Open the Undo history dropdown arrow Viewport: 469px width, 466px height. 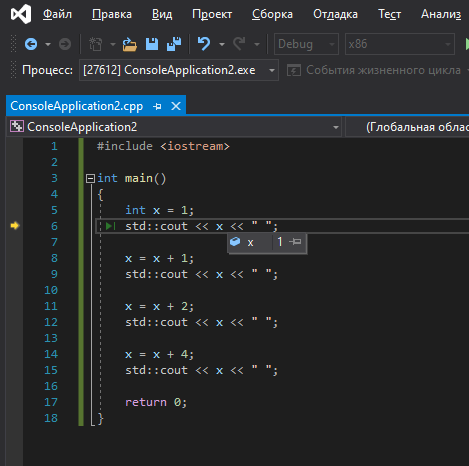[222, 44]
